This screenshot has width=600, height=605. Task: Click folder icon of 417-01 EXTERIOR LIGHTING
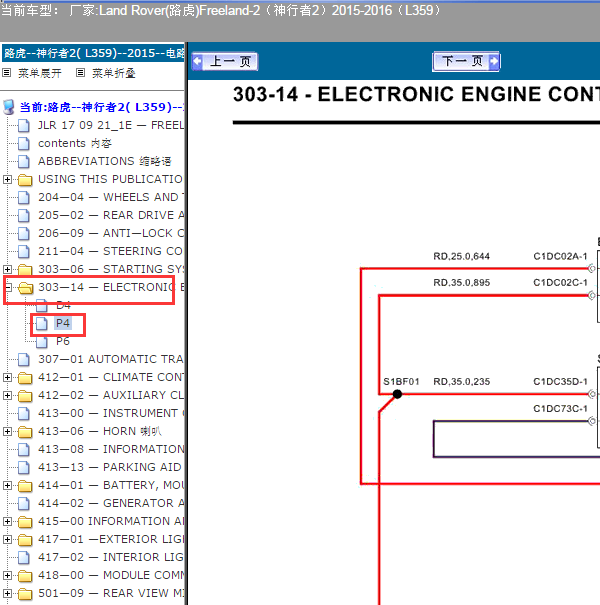pos(25,539)
